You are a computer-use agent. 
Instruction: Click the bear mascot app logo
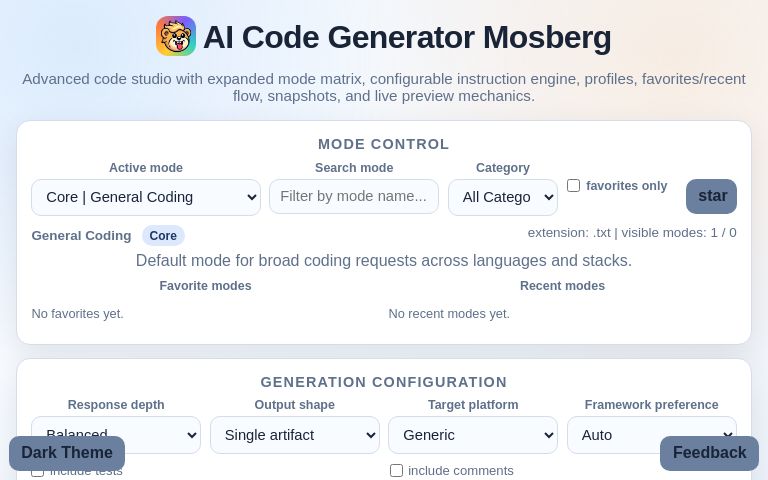tap(176, 36)
